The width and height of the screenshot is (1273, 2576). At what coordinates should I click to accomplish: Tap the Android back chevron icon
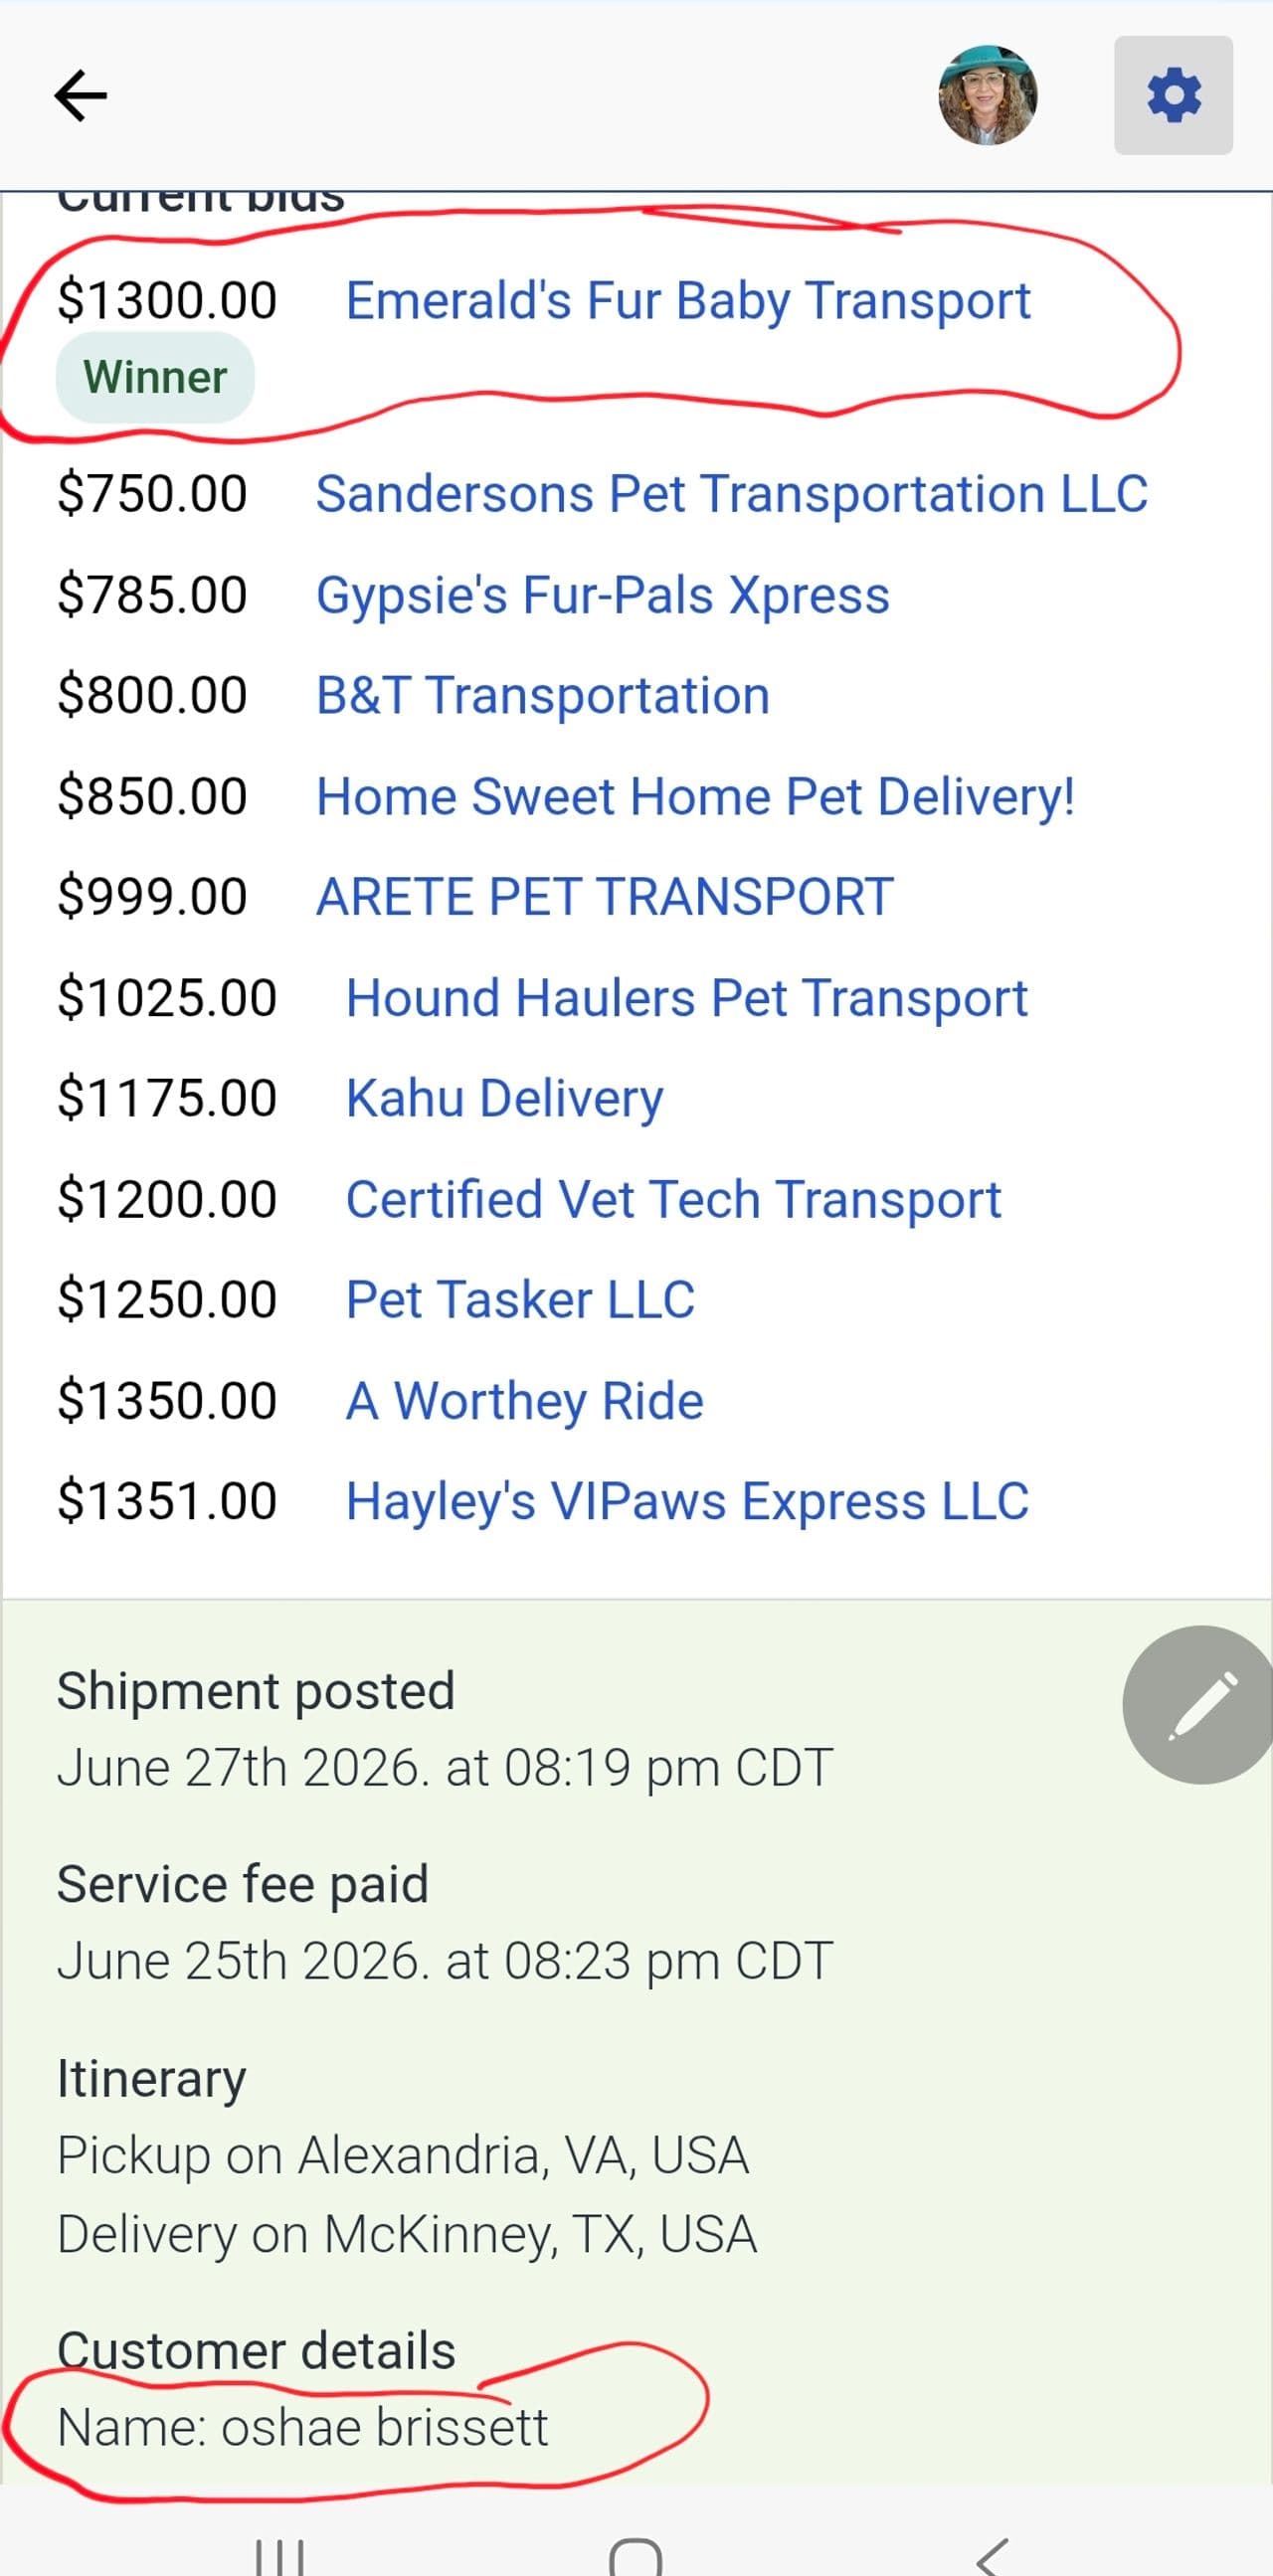point(992,2556)
